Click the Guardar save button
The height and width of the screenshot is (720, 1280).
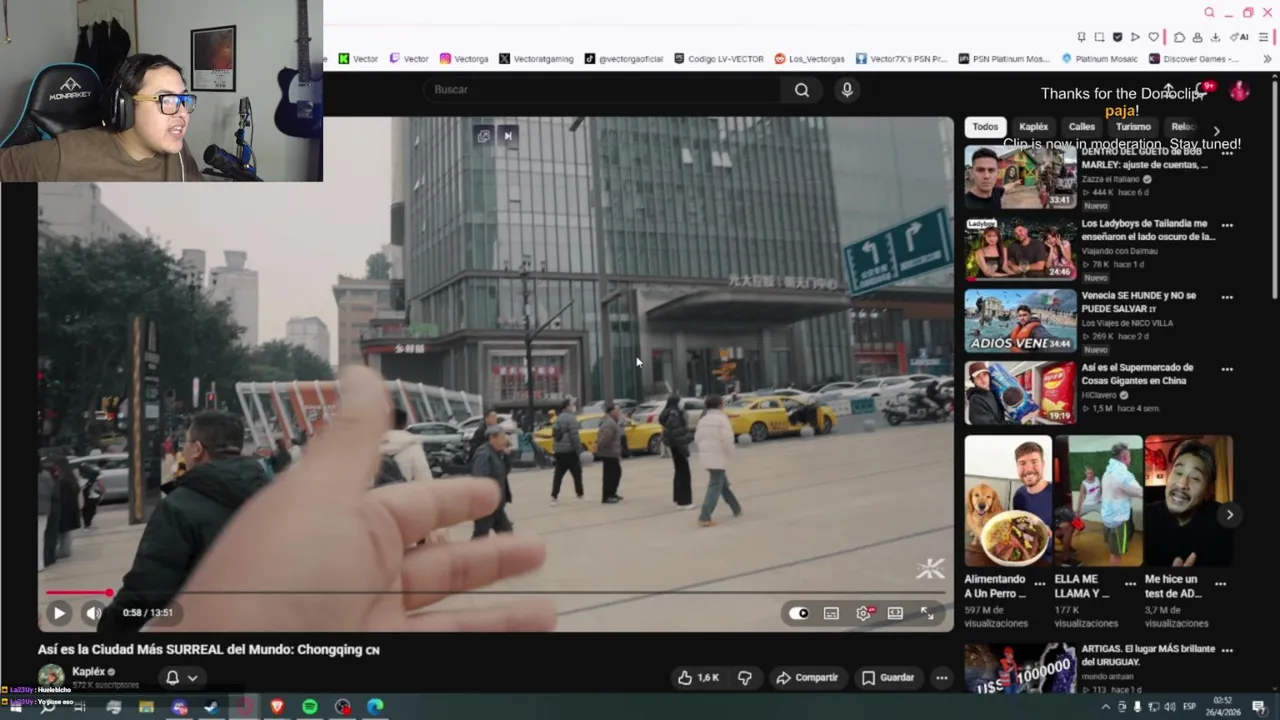[x=888, y=677]
